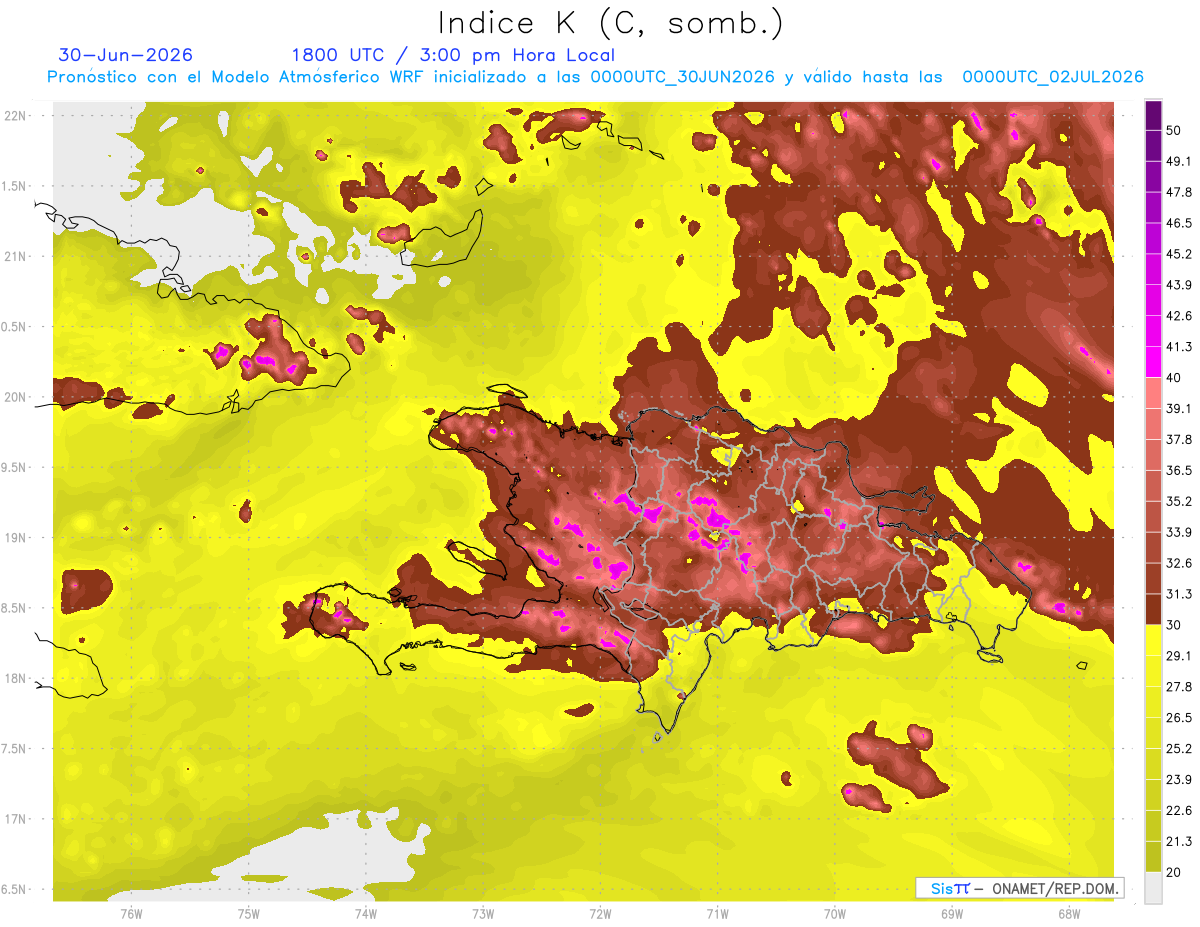Image resolution: width=1200 pixels, height=927 pixels.
Task: Select the "46.5" color scale value
Action: 1179,223
